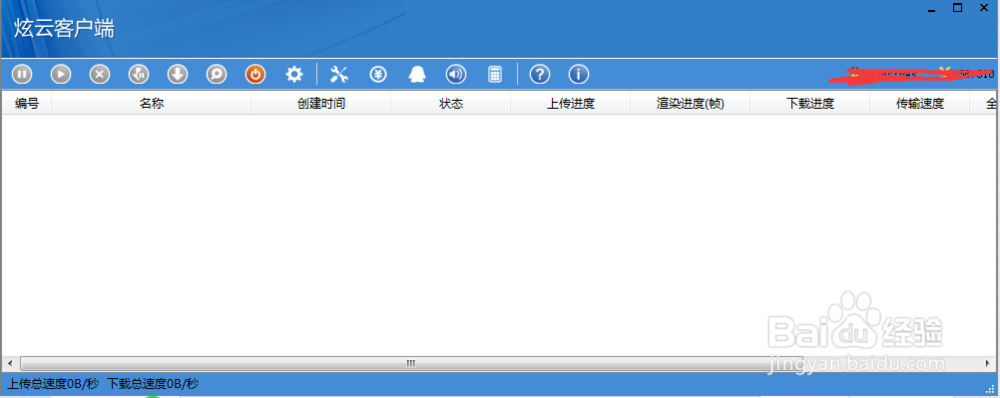Click the 渲染进度(帧) column header
The width and height of the screenshot is (1000, 398).
pyautogui.click(x=690, y=103)
